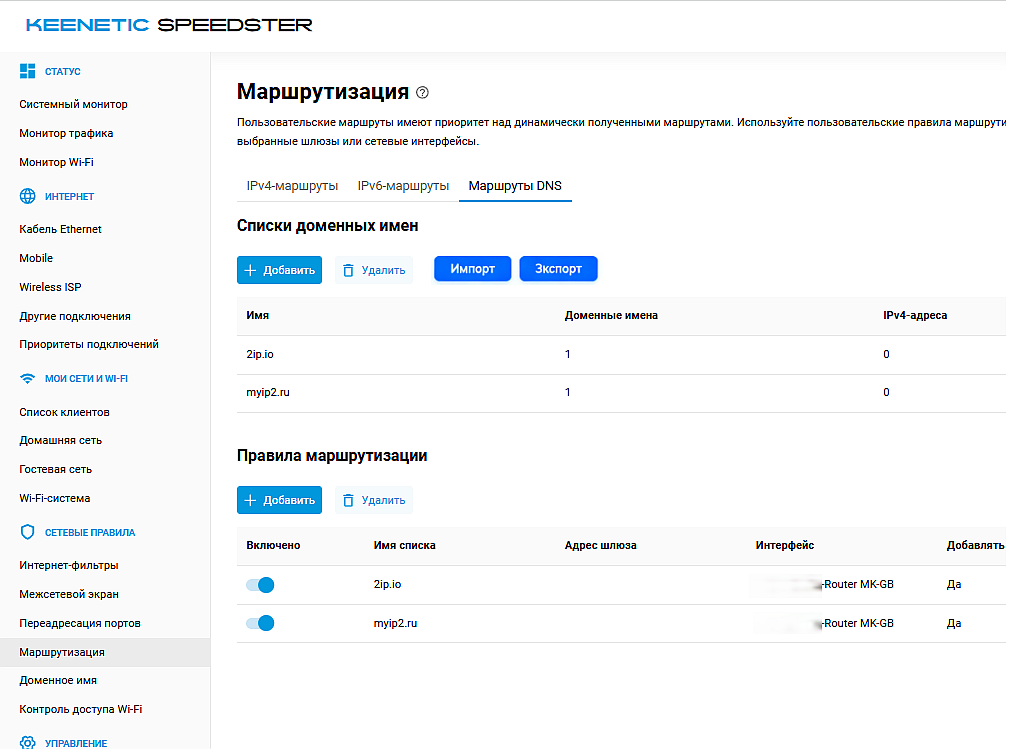Image resolution: width=1009 pixels, height=749 pixels.
Task: Open Системный монитор in the sidebar
Action: click(73, 104)
